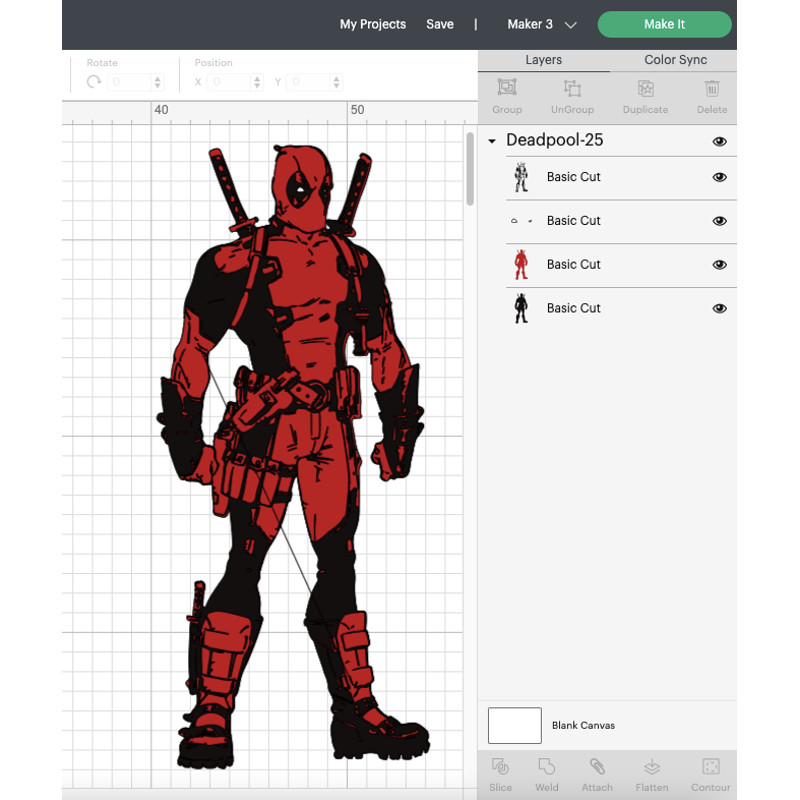This screenshot has height=800, width=800.
Task: Open My Projects link
Action: tap(372, 24)
